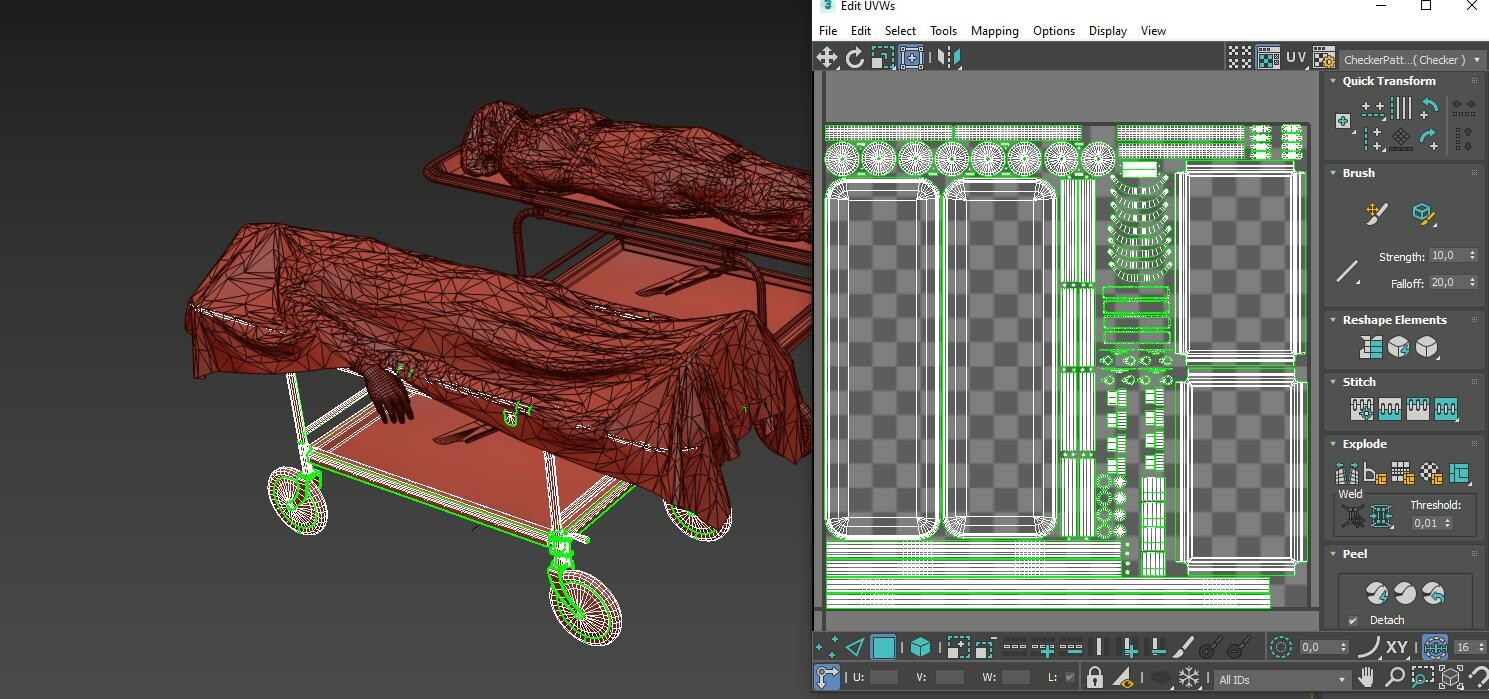
Task: Toggle the L lock checkbox beside W field
Action: coord(1070,678)
